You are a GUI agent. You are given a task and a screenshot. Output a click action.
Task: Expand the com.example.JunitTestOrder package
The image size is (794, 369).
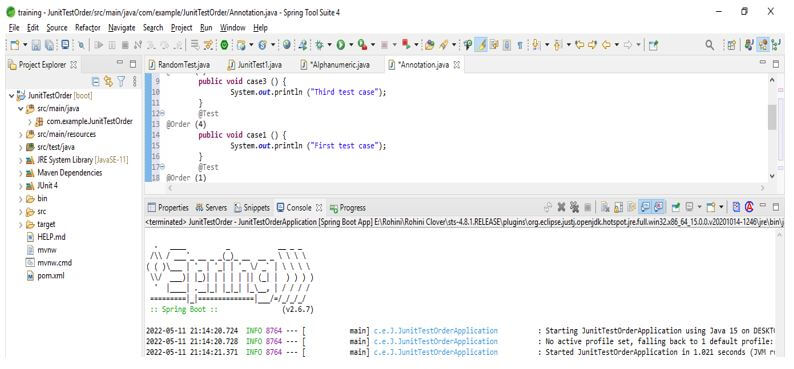point(30,121)
